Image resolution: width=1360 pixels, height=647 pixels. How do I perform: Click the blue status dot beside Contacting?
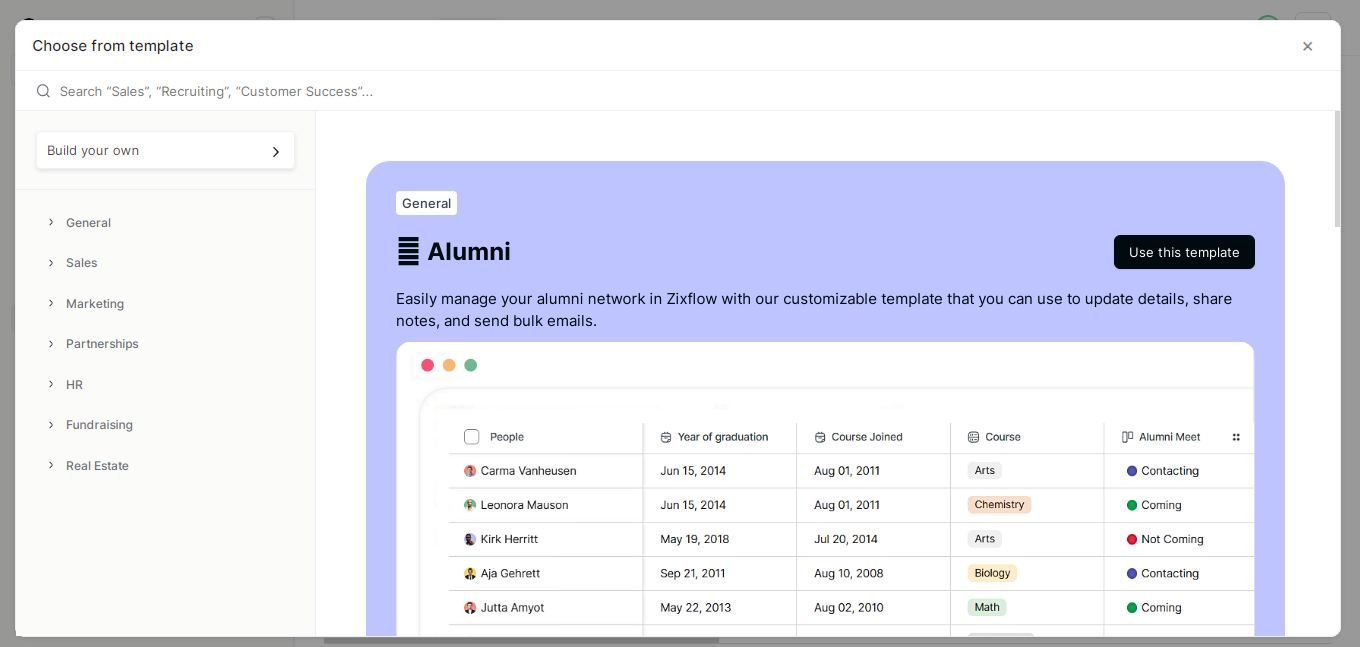click(1131, 470)
